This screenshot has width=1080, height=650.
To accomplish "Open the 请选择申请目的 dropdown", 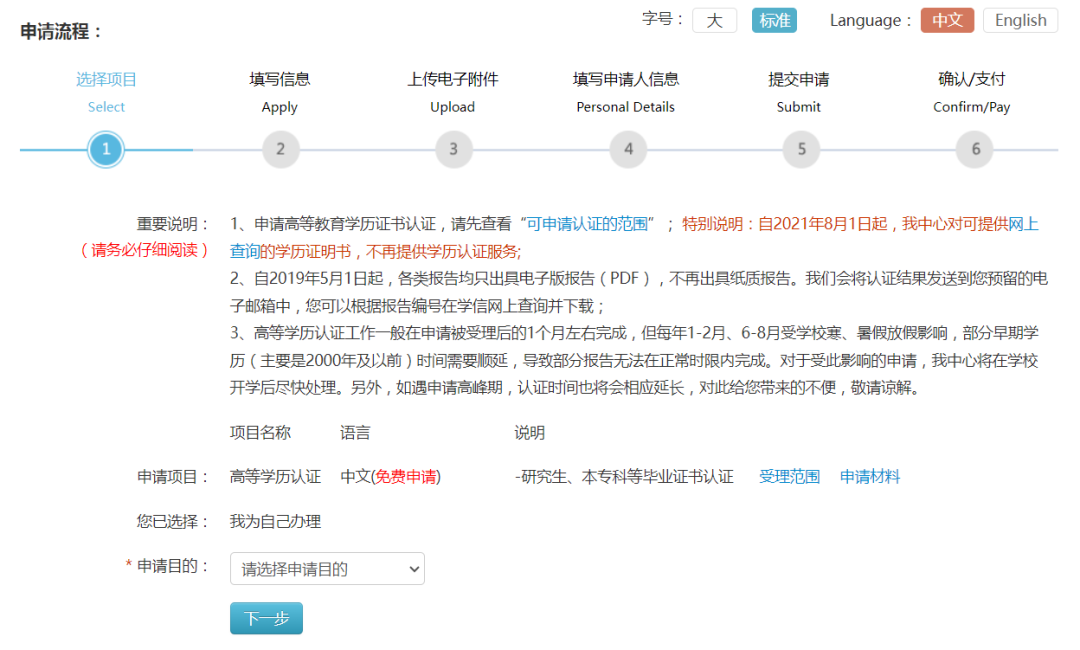I will coord(327,569).
